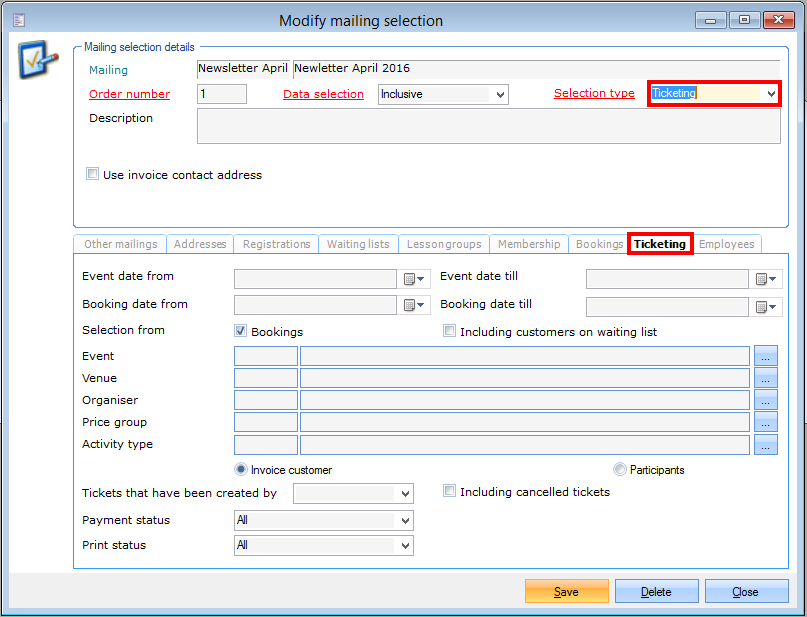Click into the Description text field
The height and width of the screenshot is (617, 807).
tap(488, 126)
